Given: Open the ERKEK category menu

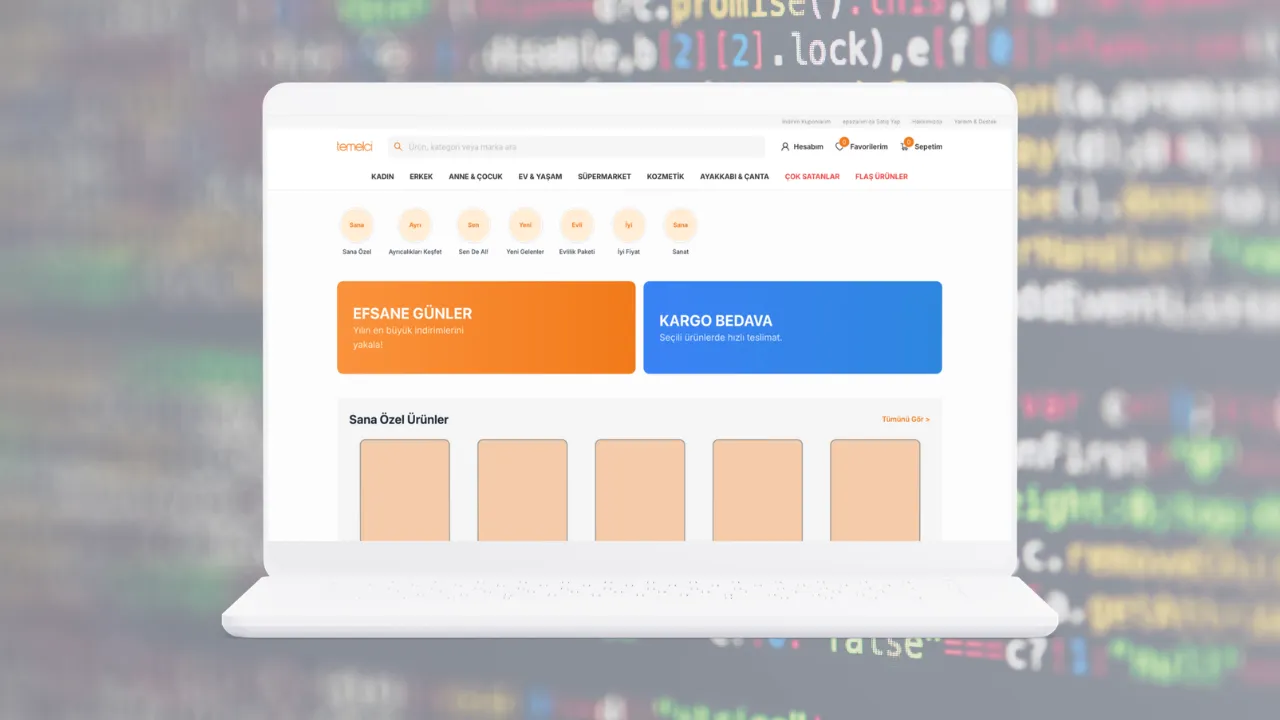Looking at the screenshot, I should (421, 177).
